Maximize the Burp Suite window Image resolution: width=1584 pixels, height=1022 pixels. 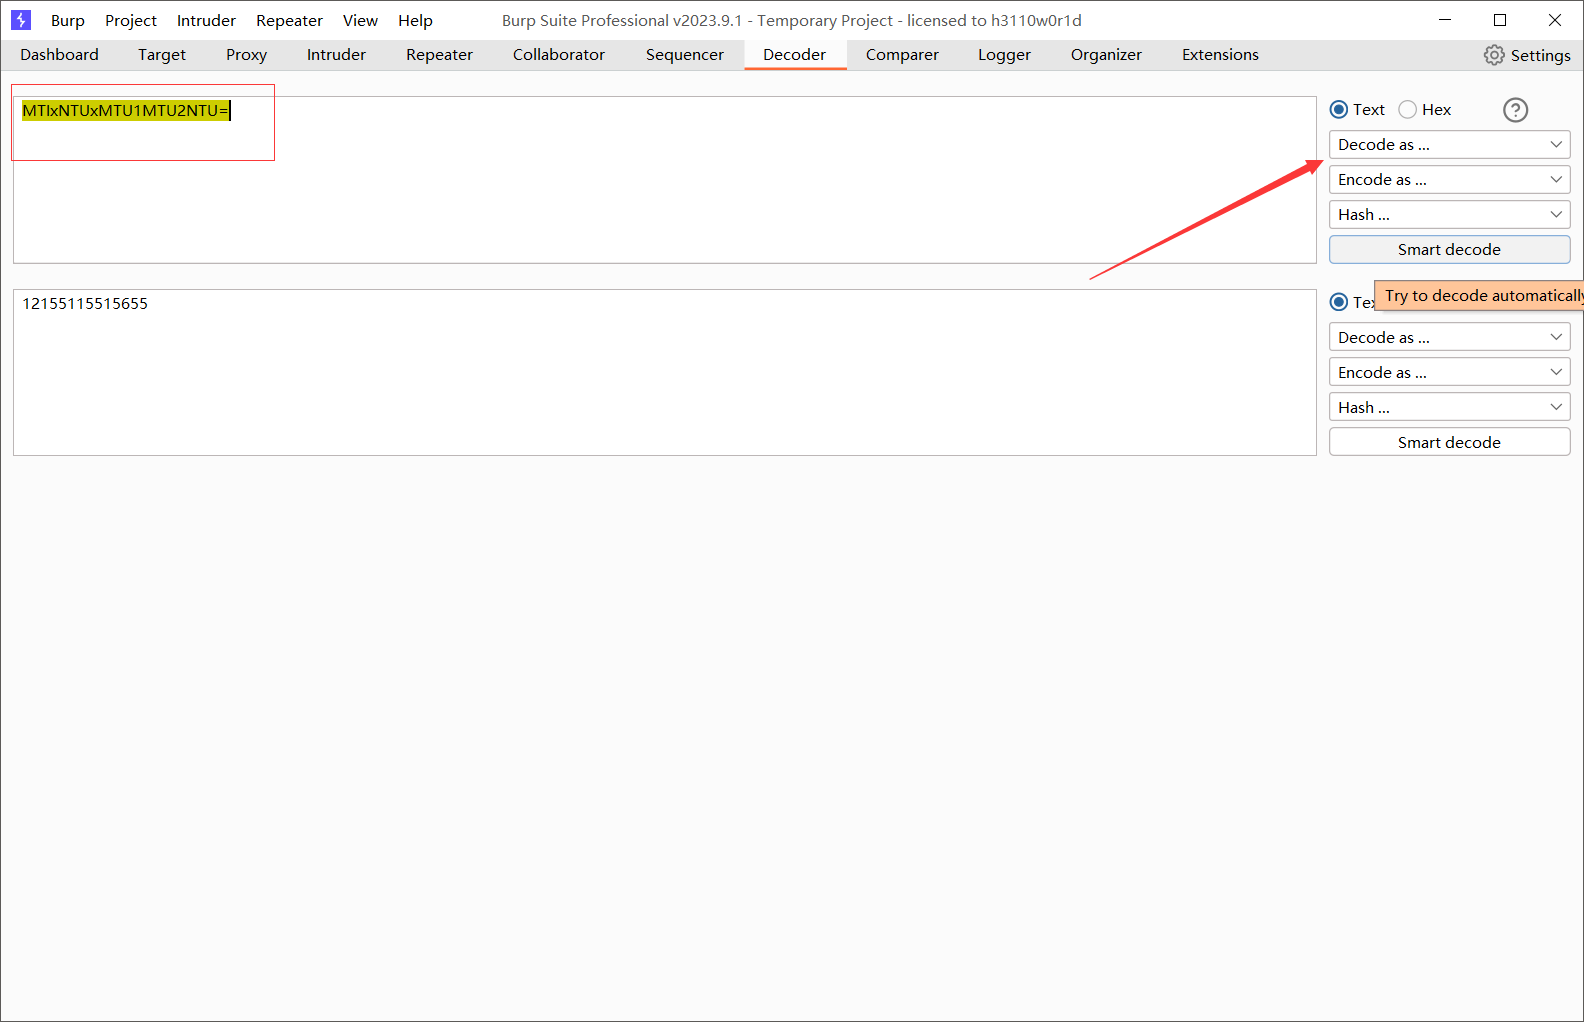pos(1500,20)
